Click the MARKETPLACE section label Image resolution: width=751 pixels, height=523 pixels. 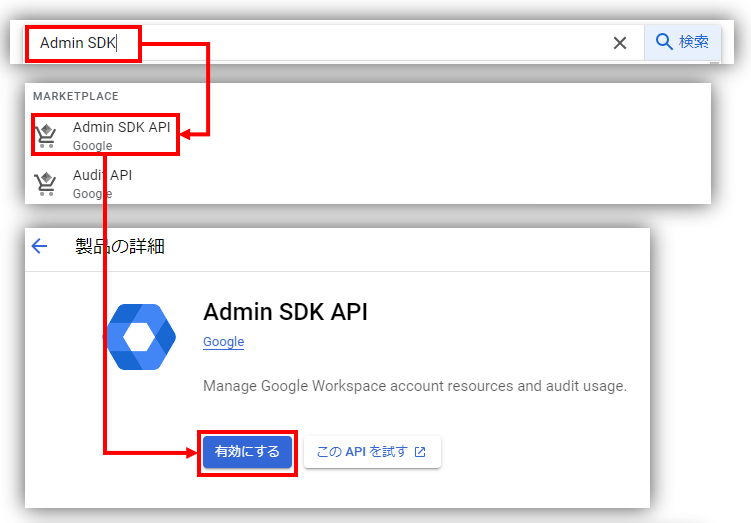coord(76,96)
